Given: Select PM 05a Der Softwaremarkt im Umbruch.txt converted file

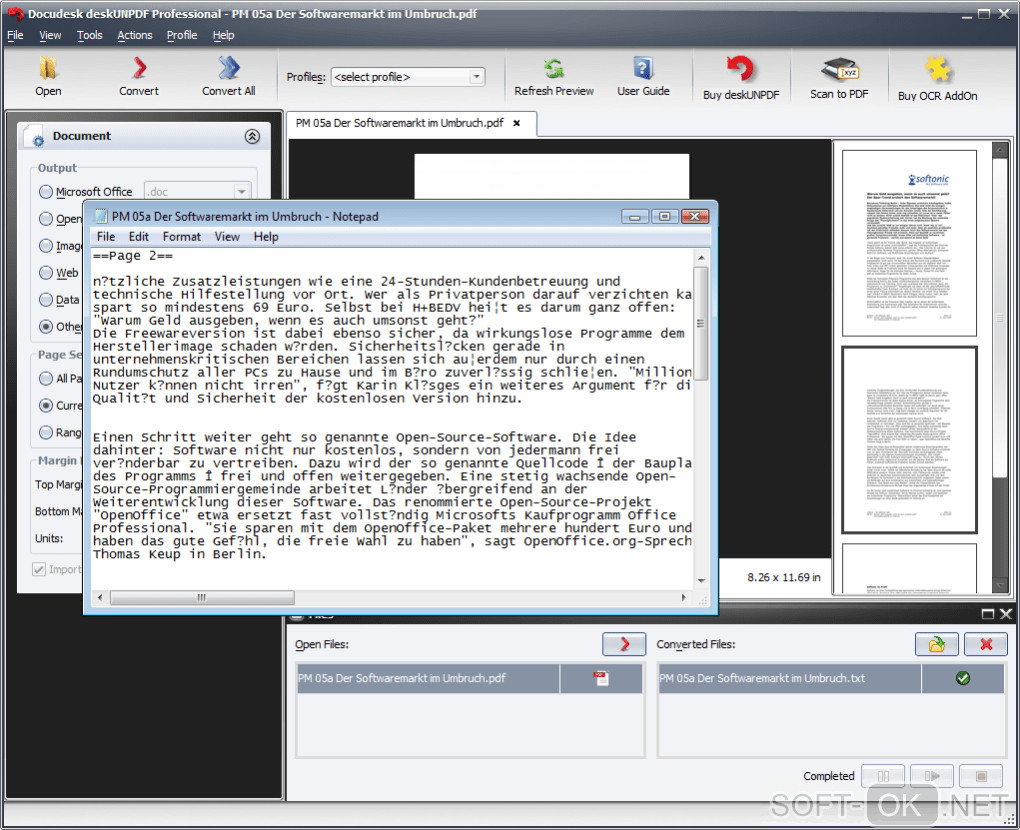Looking at the screenshot, I should pos(831,678).
